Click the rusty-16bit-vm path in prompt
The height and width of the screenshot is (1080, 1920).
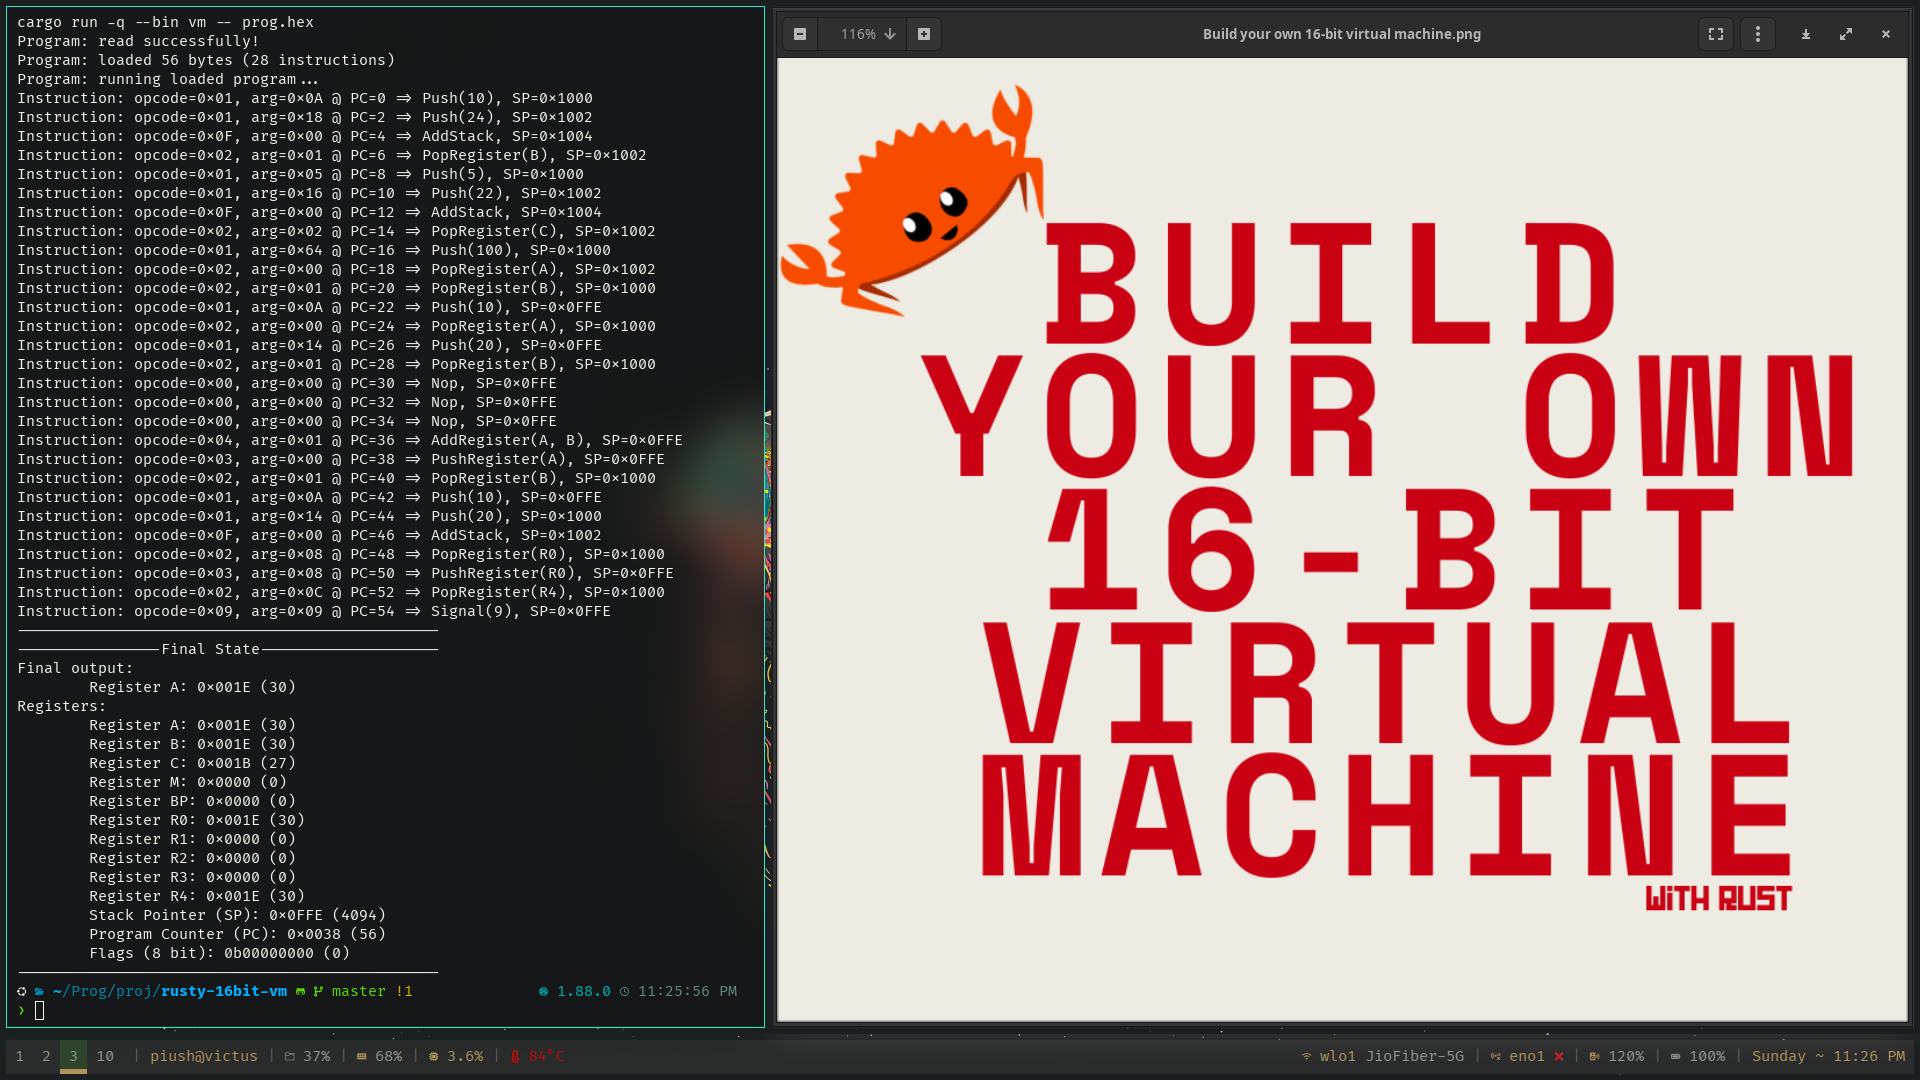pyautogui.click(x=224, y=991)
